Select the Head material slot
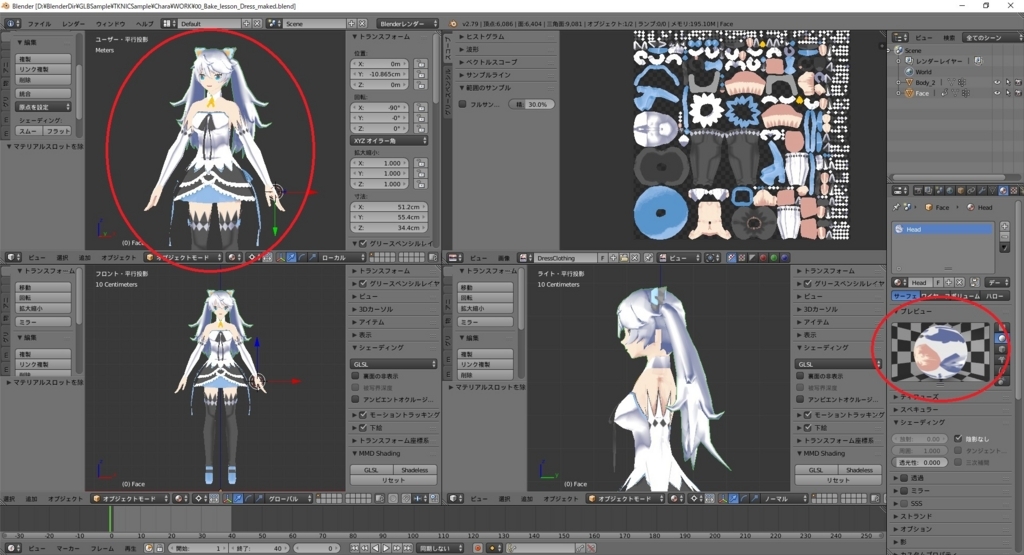The height and width of the screenshot is (555, 1024). 943,229
